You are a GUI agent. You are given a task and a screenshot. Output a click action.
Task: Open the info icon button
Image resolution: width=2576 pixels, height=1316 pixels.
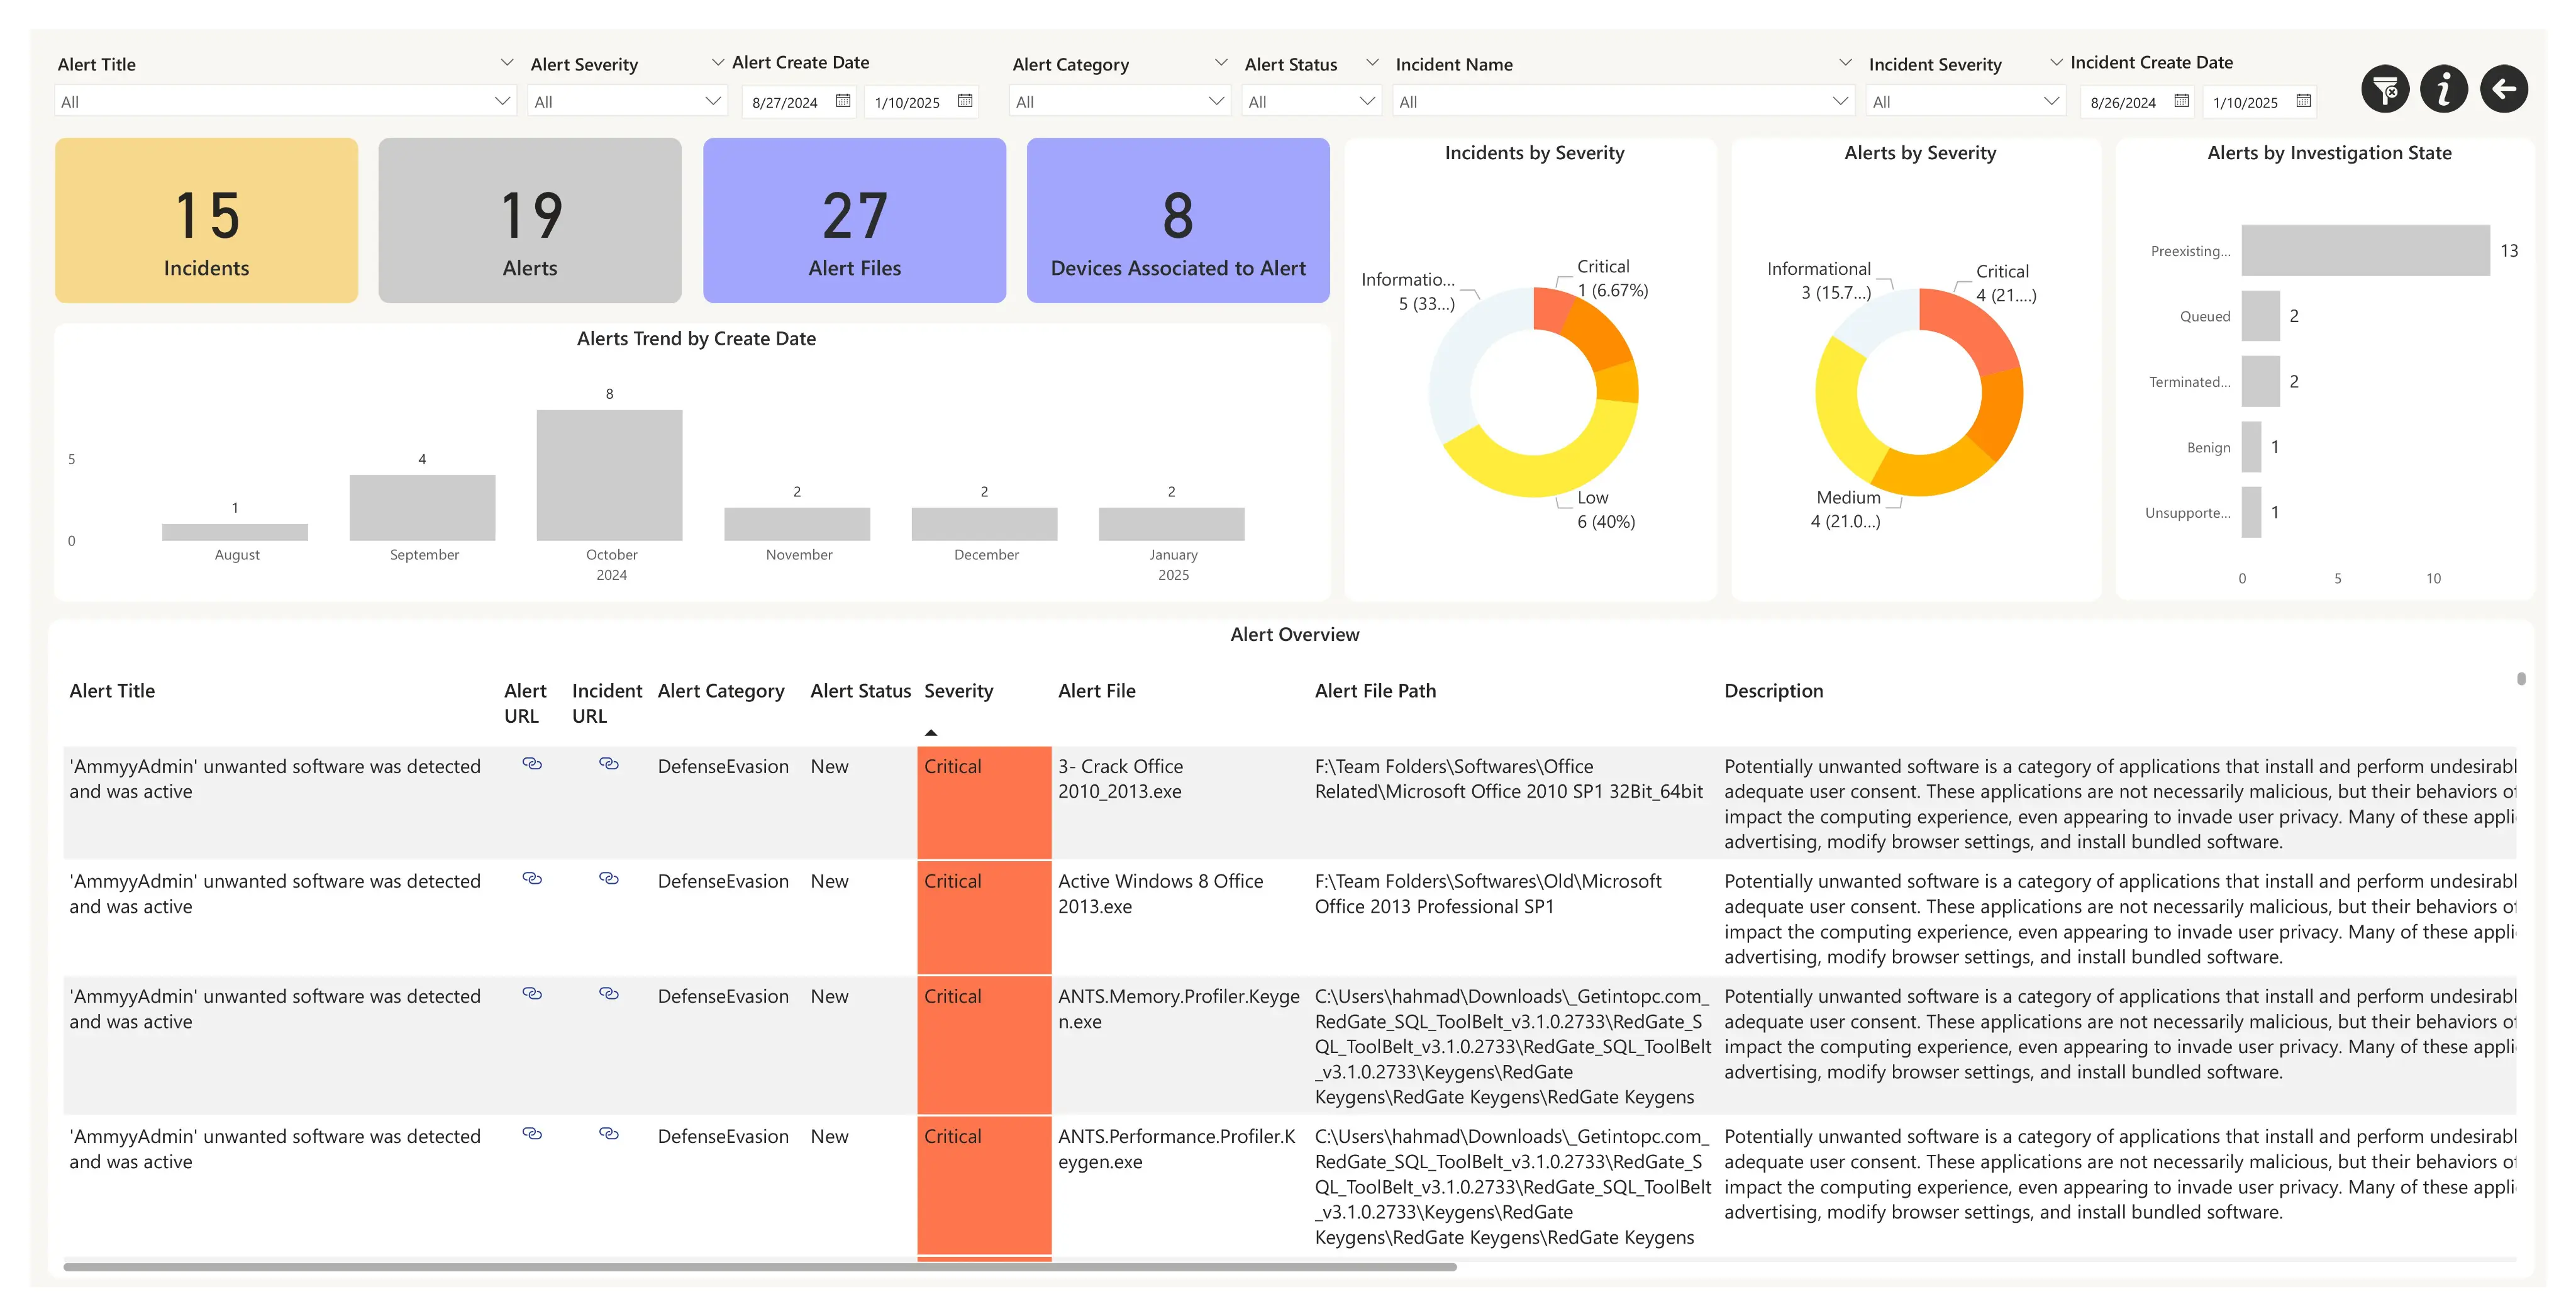coord(2444,90)
